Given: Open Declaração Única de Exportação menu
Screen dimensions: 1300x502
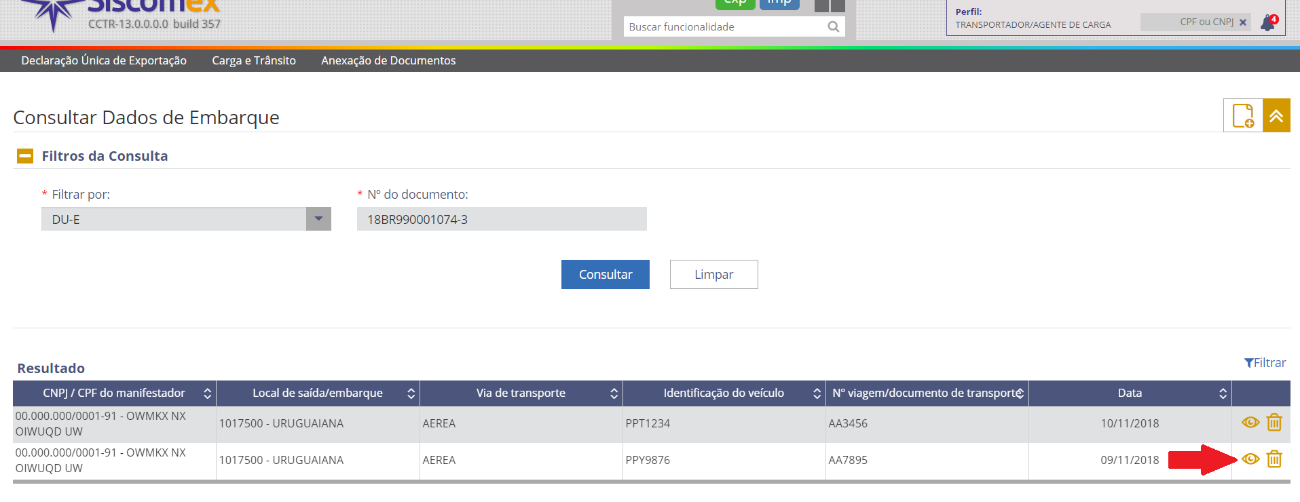Looking at the screenshot, I should (104, 61).
